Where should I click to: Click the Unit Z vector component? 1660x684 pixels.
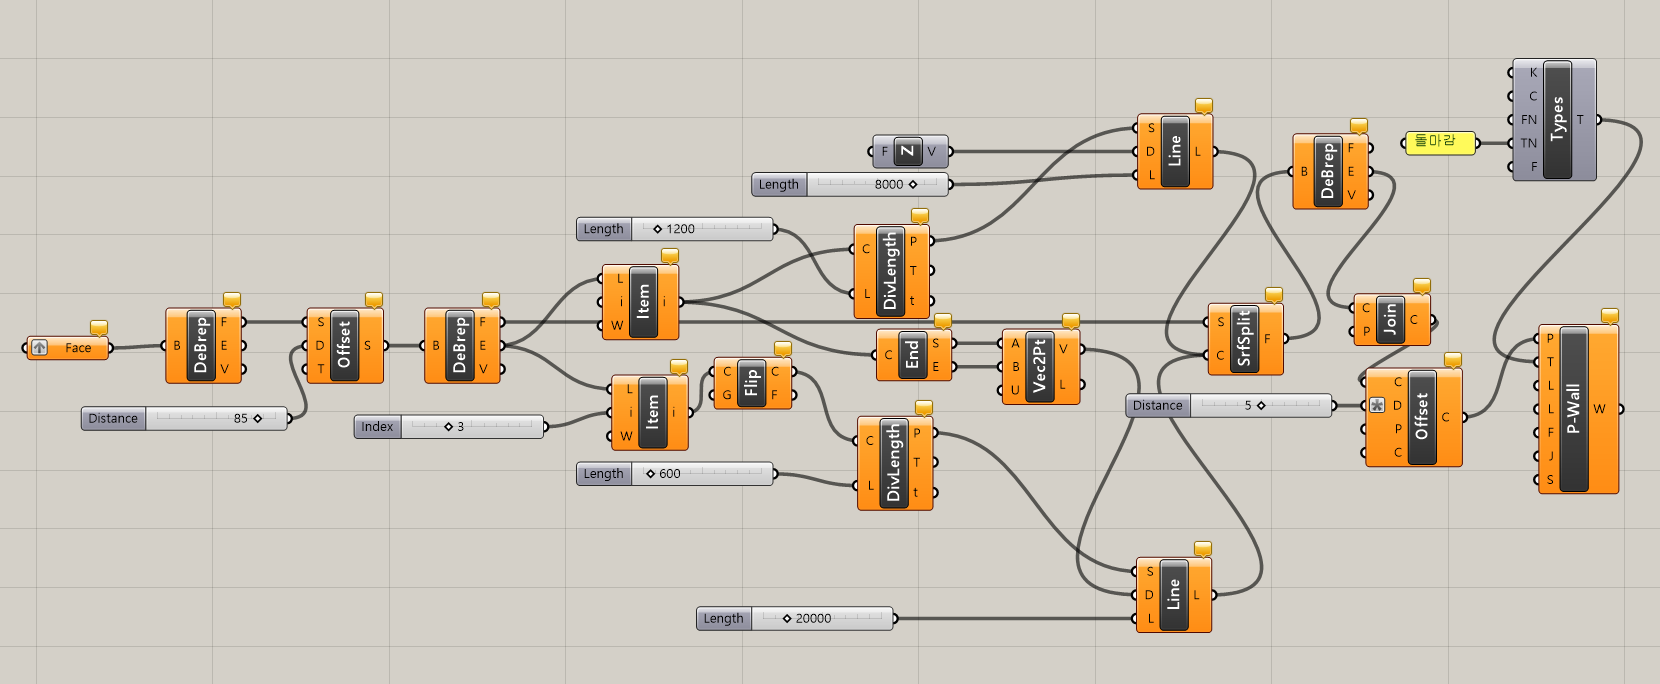[907, 152]
